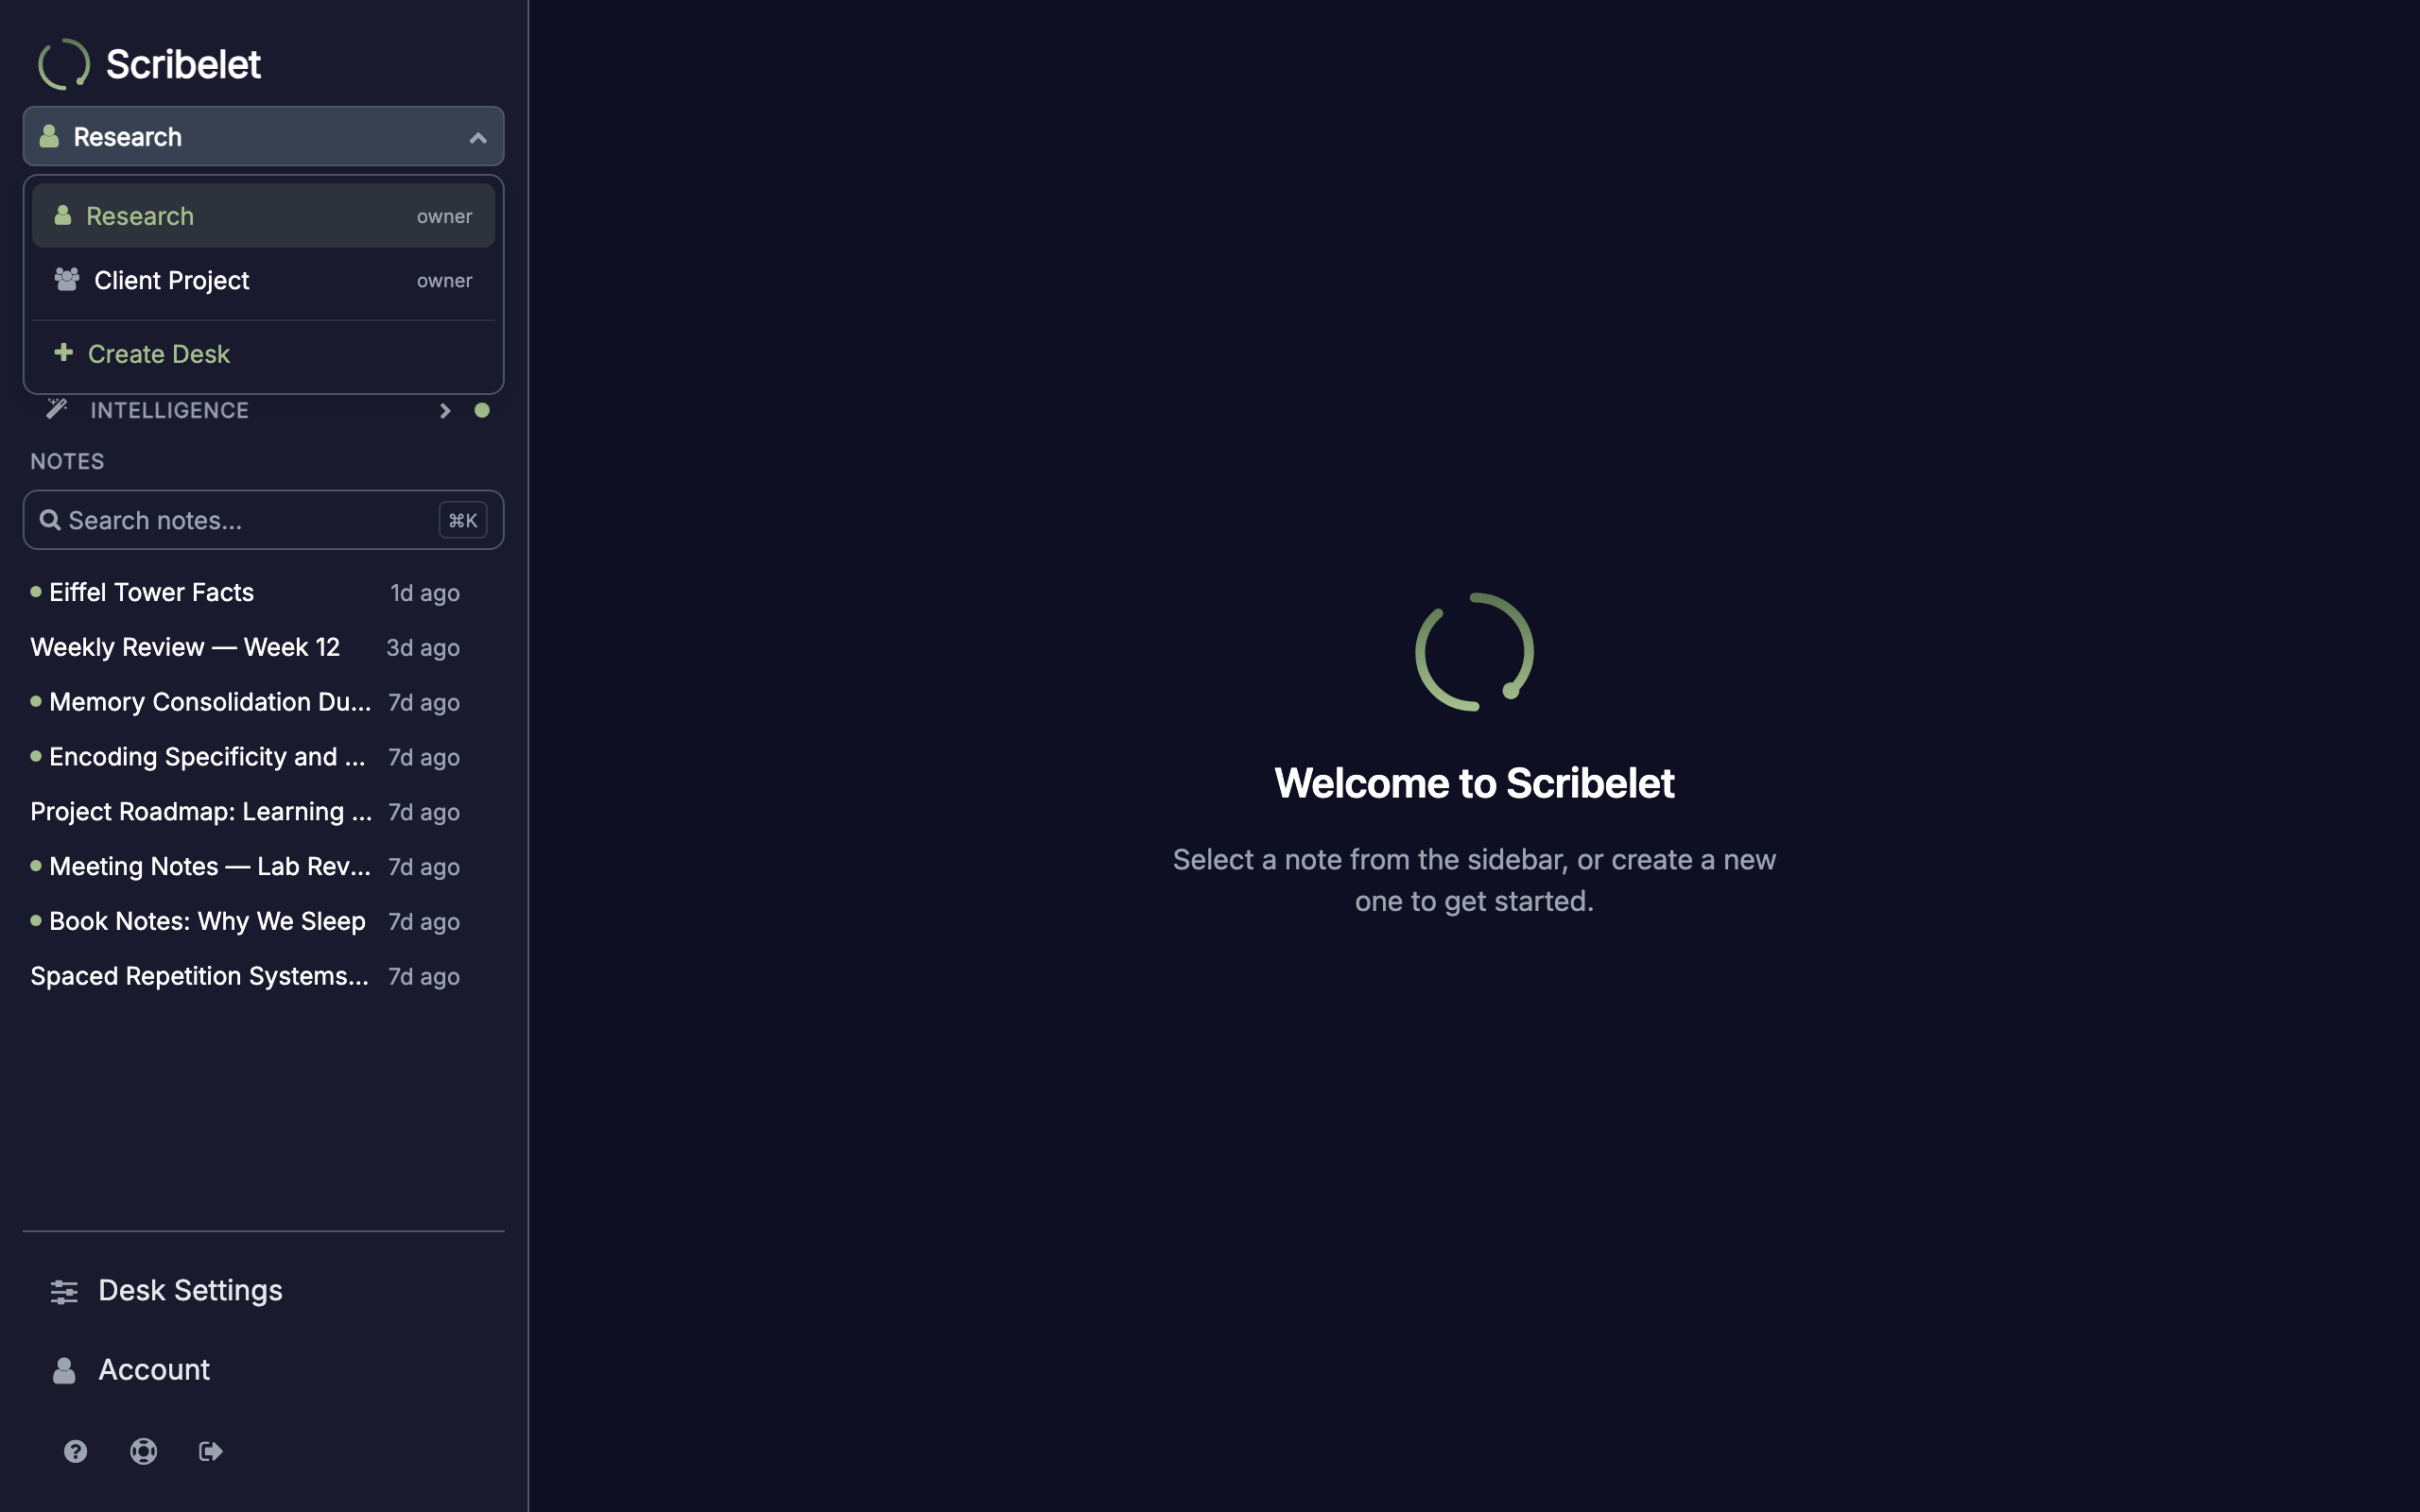Click the ⌘K shortcut badge
Viewport: 2420px width, 1512px height.
[463, 520]
